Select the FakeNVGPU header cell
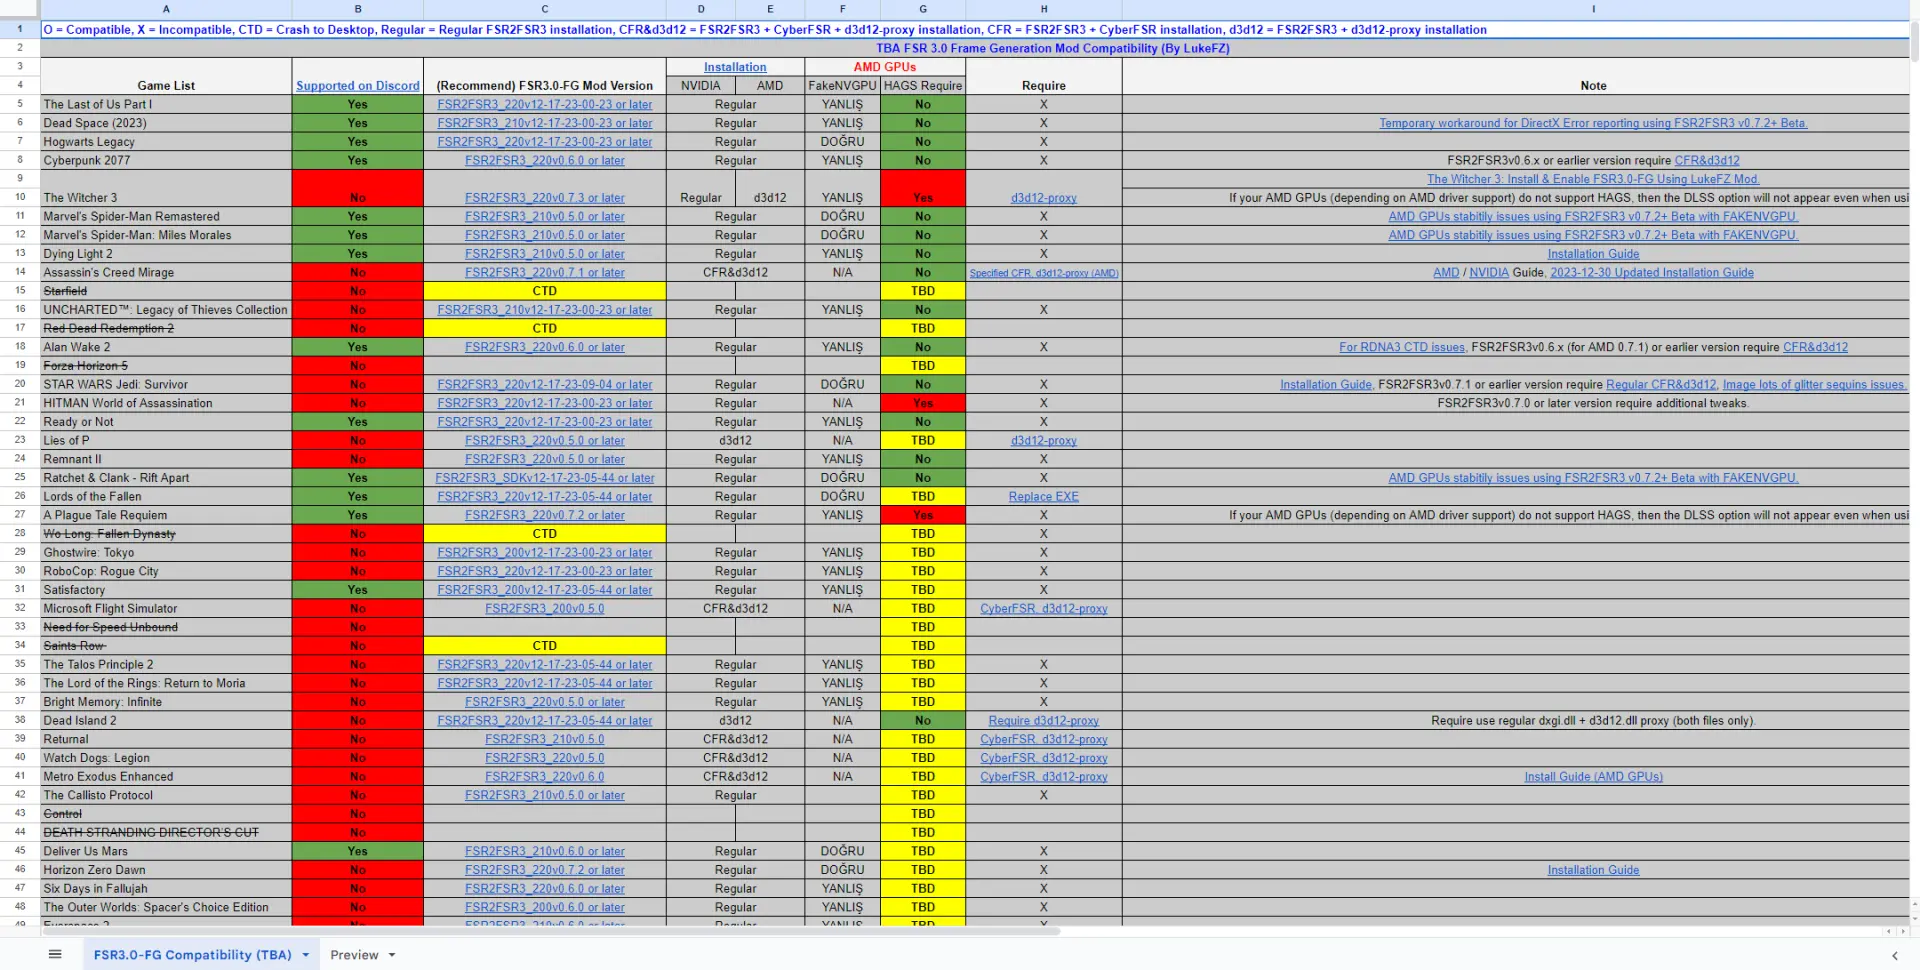 click(842, 86)
